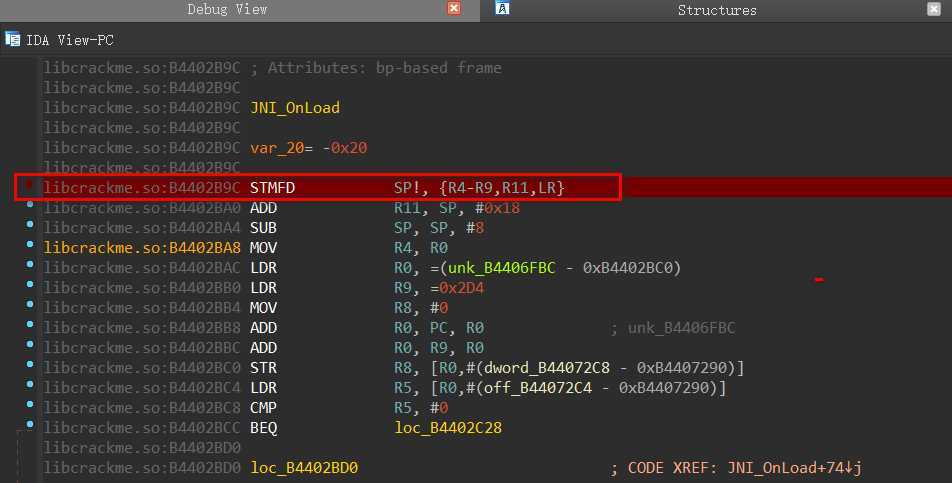This screenshot has width=952, height=483.
Task: Click the '; unk_B4406FBC' comment
Action: [x=673, y=328]
